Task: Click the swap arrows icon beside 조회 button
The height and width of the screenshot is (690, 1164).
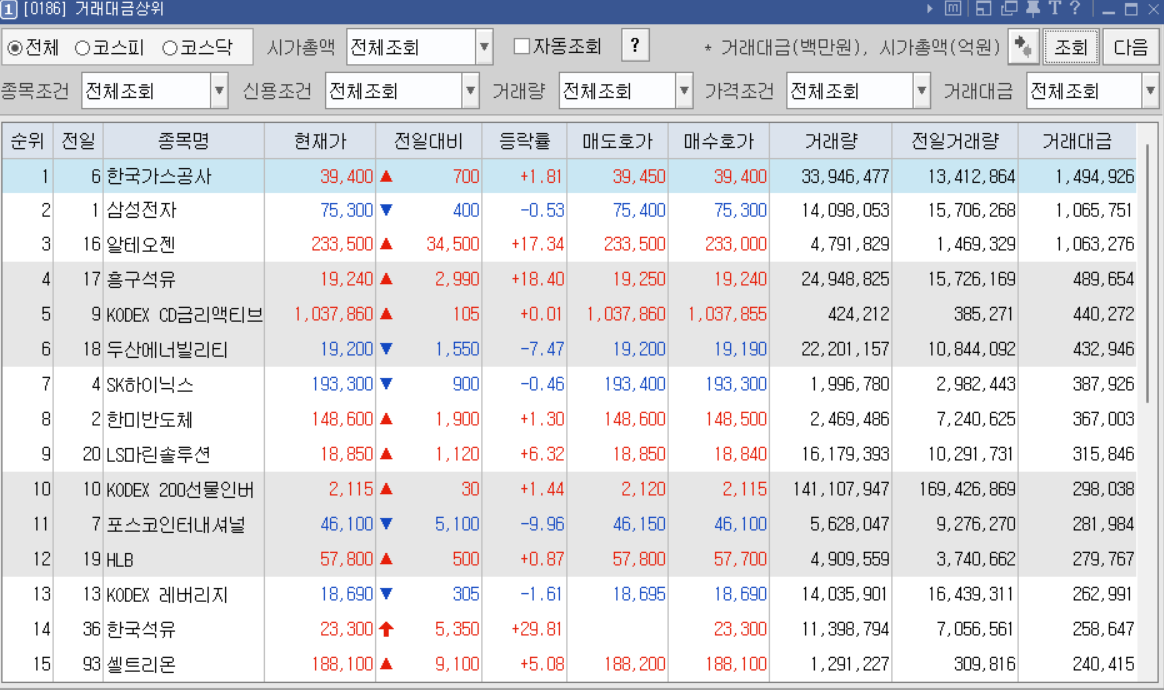Action: [x=1023, y=47]
